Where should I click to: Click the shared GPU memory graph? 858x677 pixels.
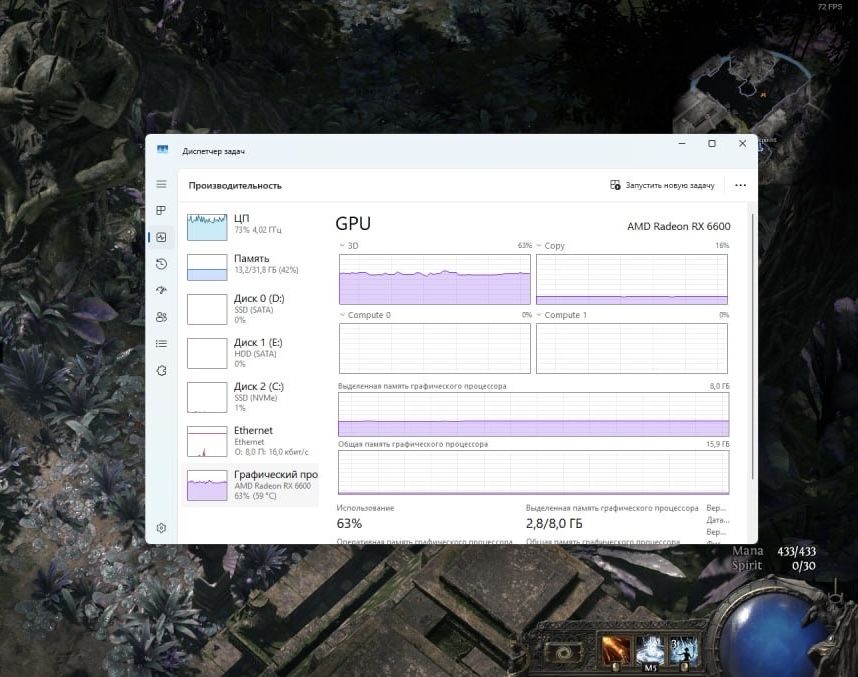point(534,472)
